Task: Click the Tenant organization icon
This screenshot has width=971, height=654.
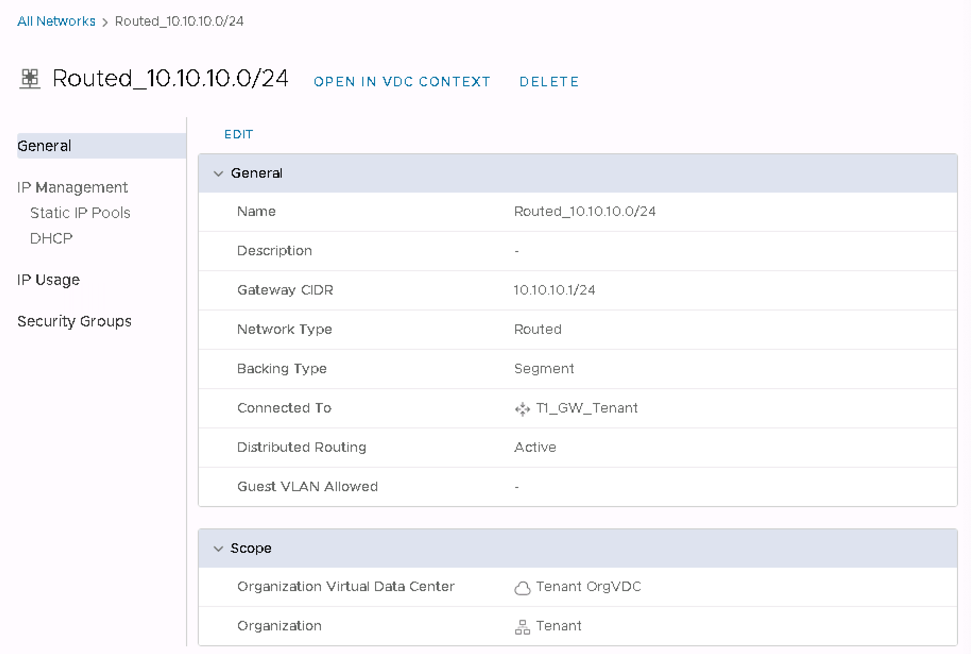Action: pos(522,627)
